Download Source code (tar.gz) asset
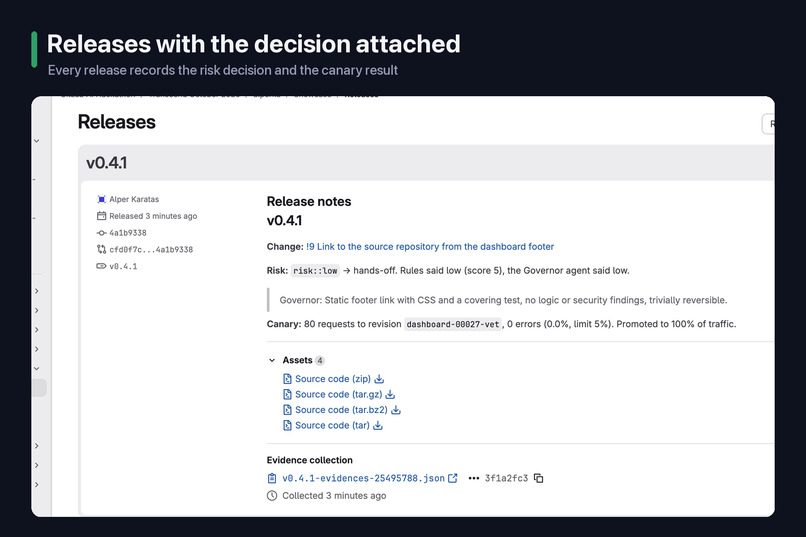 (338, 394)
